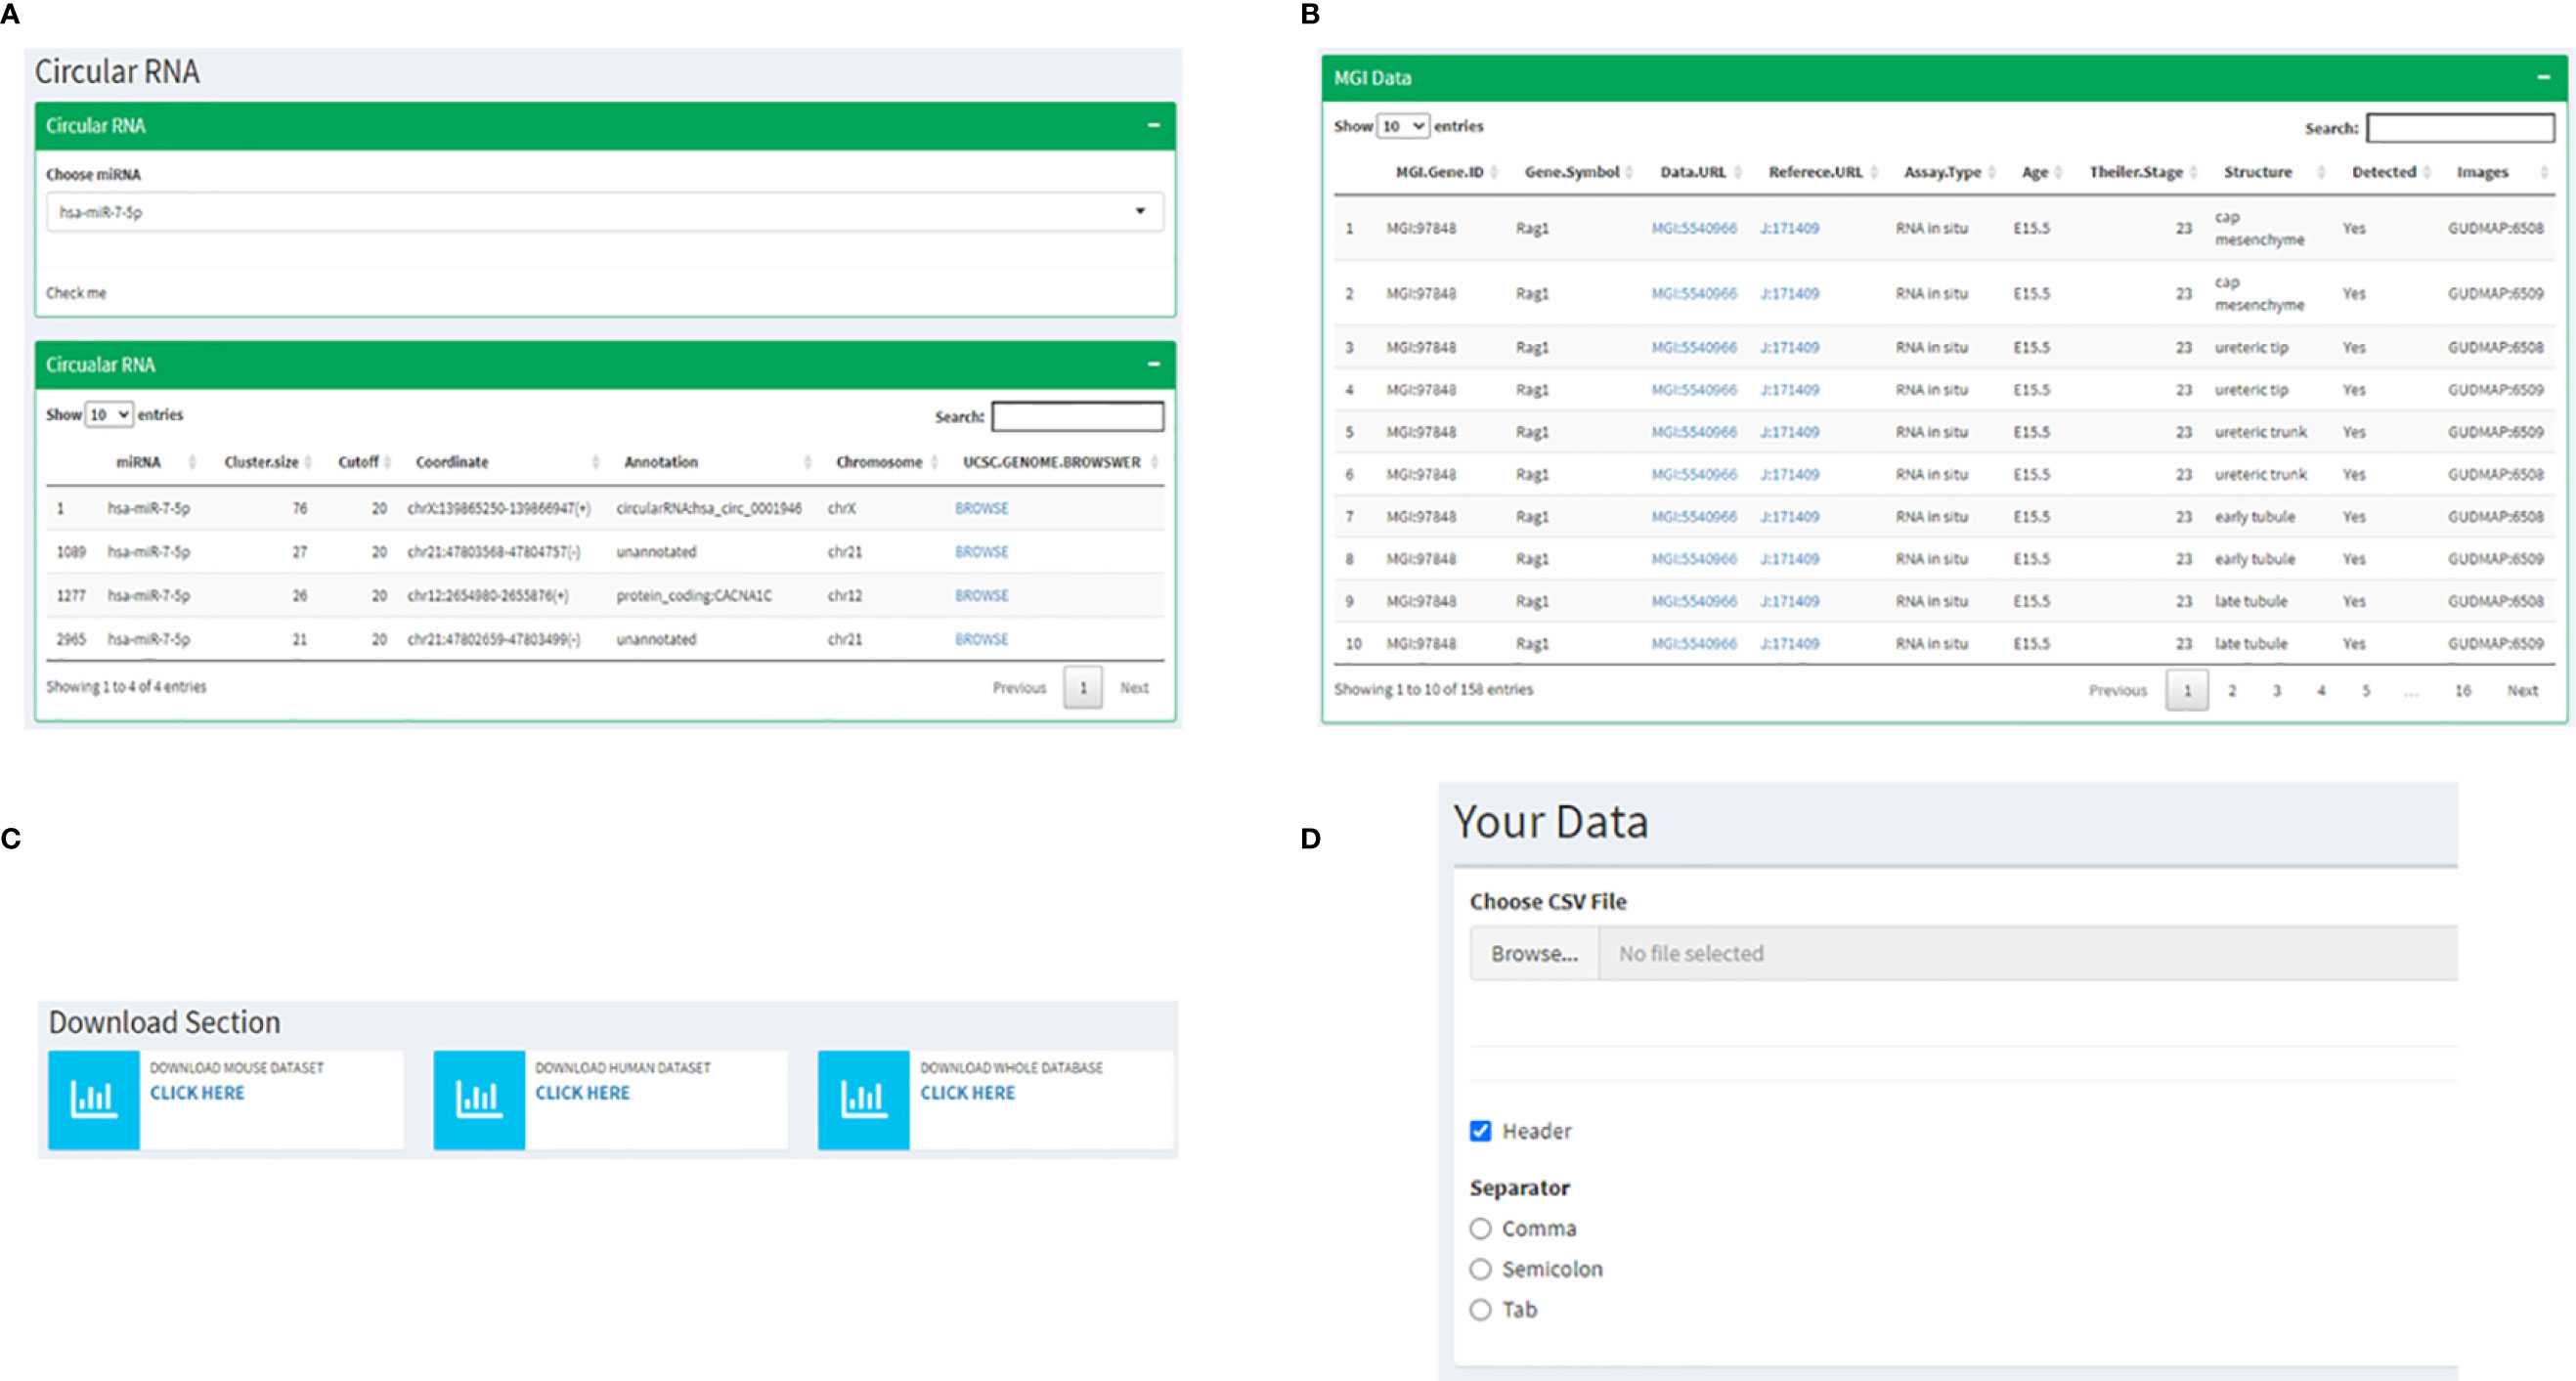
Task: Click Next in Circular RNA pagination
Action: [x=1134, y=688]
